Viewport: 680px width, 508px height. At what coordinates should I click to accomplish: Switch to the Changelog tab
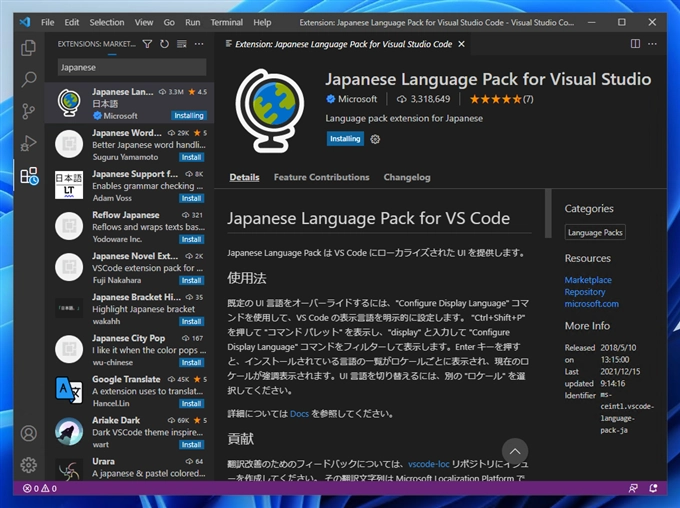[407, 177]
